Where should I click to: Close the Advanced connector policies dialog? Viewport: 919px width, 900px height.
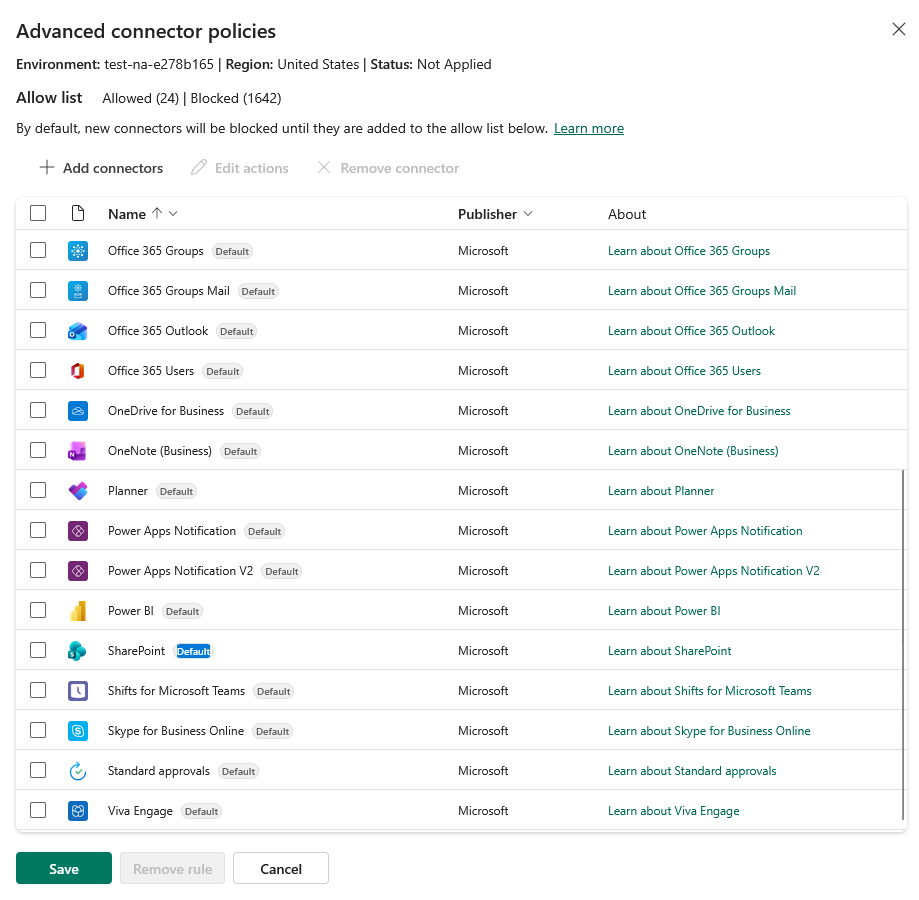coord(898,29)
